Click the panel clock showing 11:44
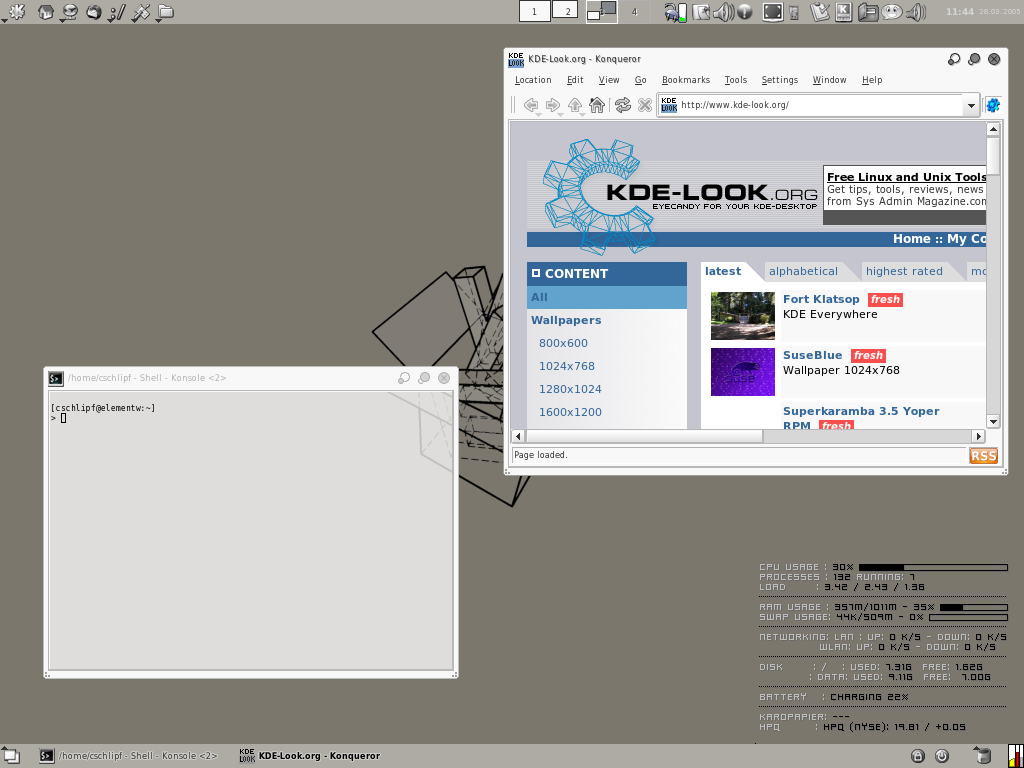Screen dimensions: 1024x768 coord(959,12)
